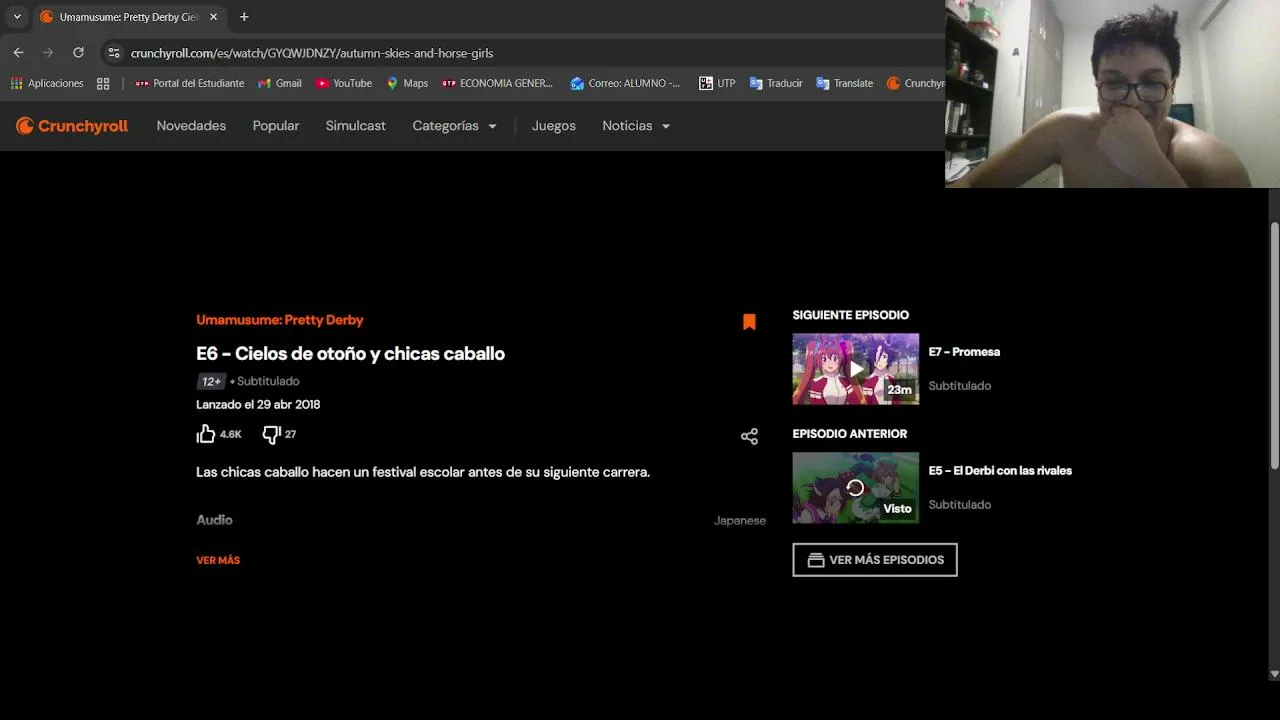The width and height of the screenshot is (1280, 720).
Task: Open a new tab with plus button
Action: [244, 17]
